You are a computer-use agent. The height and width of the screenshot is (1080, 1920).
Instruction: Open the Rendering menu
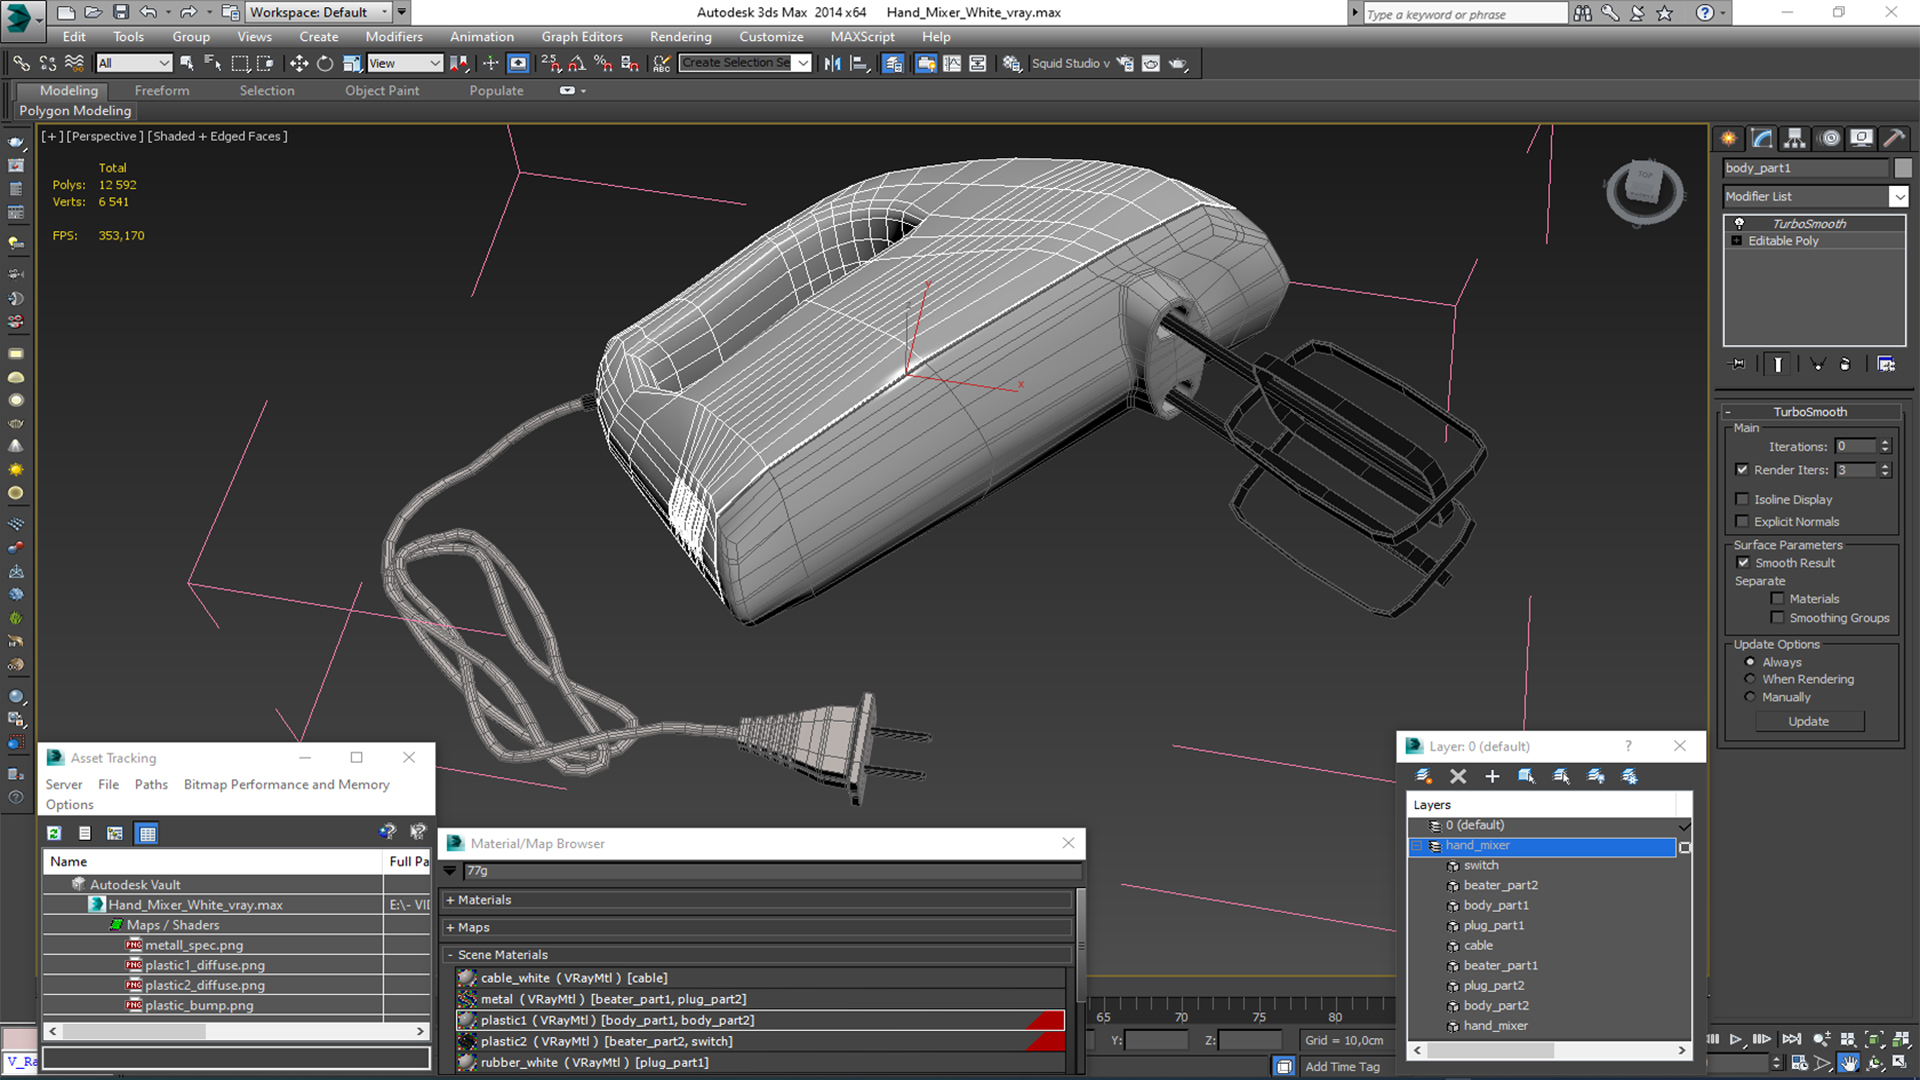(680, 37)
